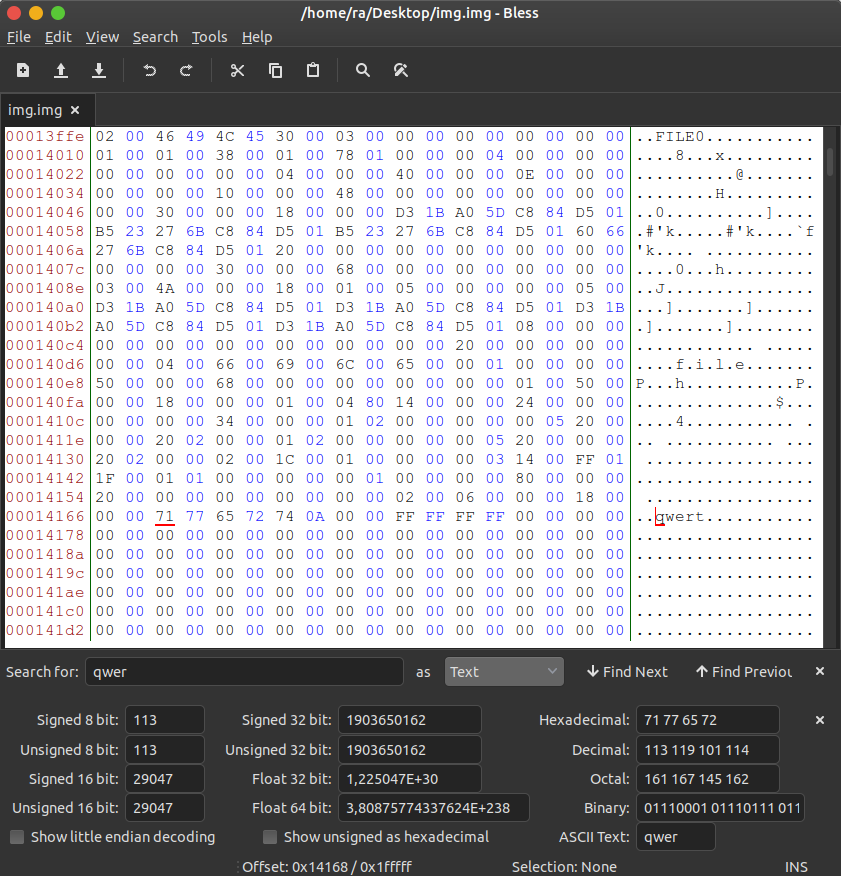Create a new file with toolbar icon

coord(23,70)
